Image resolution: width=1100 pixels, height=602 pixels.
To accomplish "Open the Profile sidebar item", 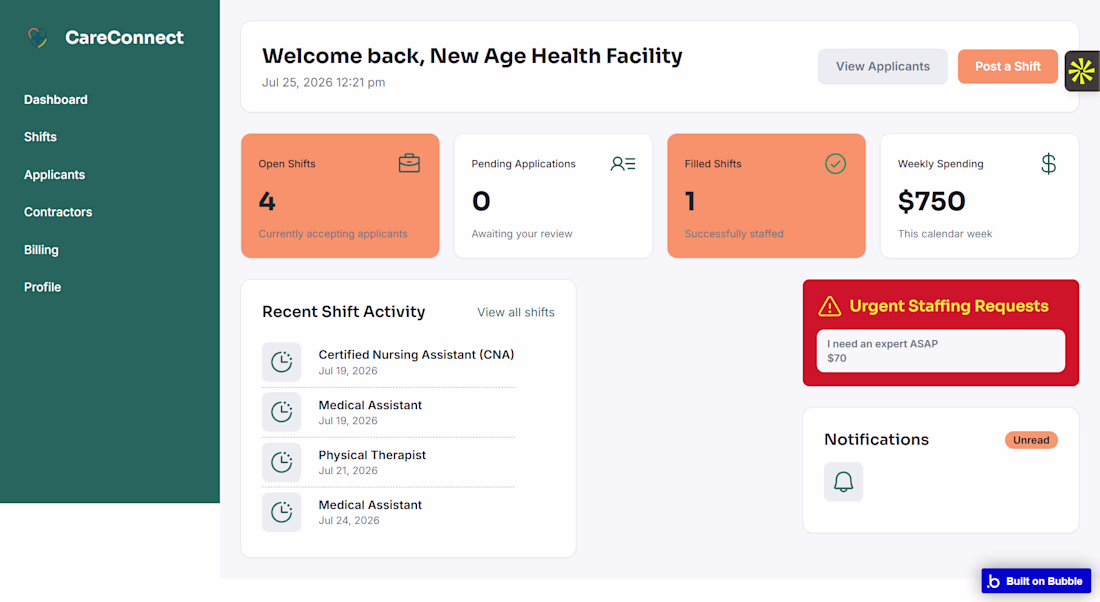I will click(x=42, y=287).
